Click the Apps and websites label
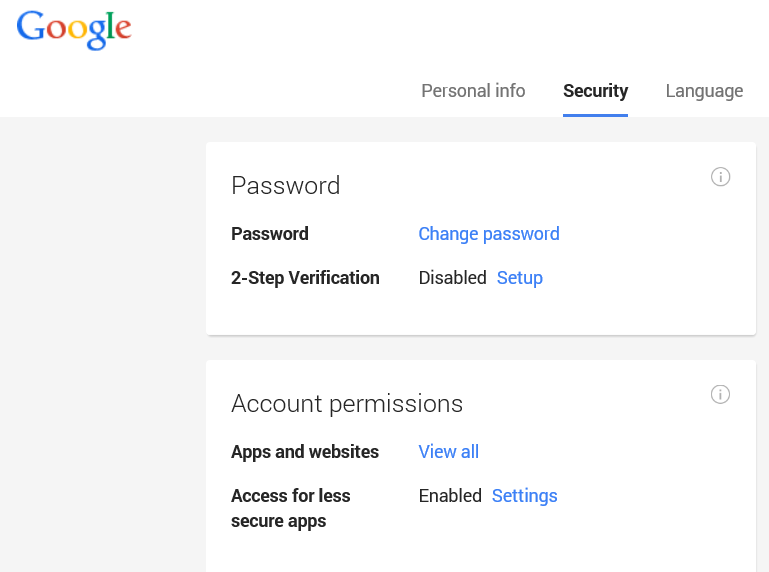This screenshot has width=769, height=572. [305, 452]
